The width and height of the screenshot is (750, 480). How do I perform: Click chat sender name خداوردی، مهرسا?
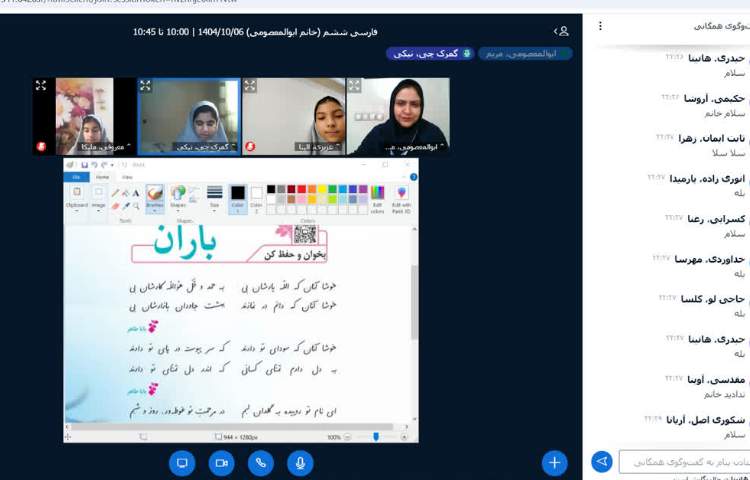click(x=709, y=259)
